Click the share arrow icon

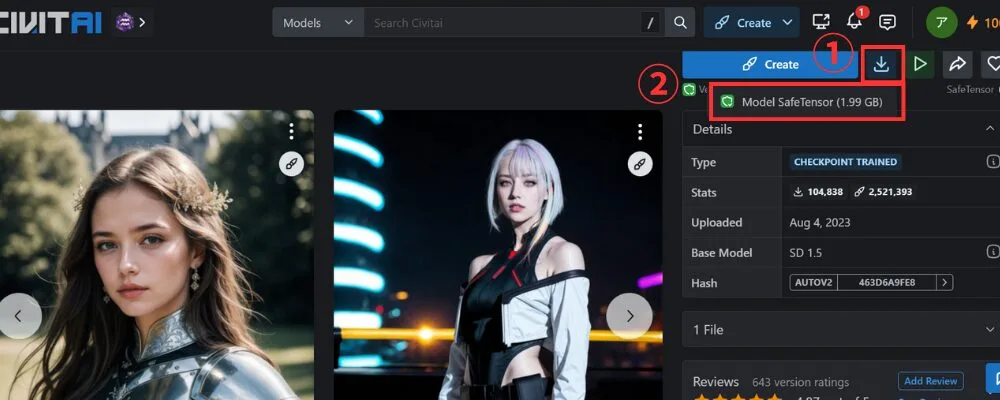957,64
